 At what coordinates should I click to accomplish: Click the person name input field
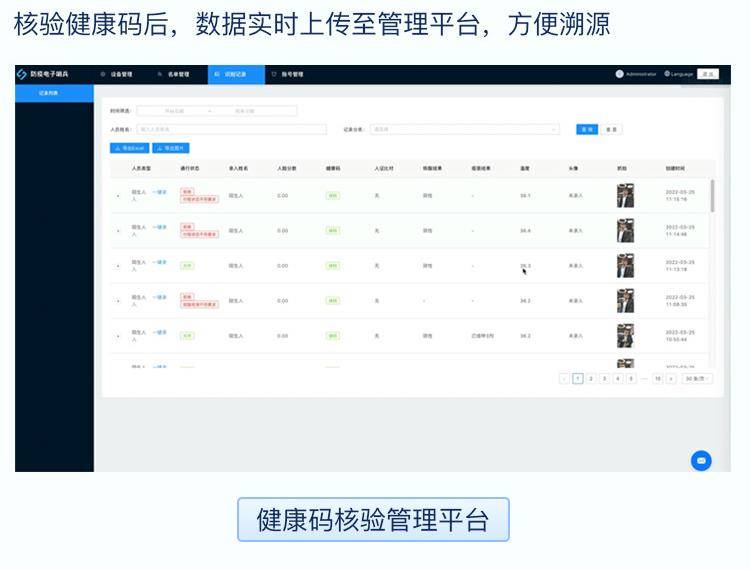tap(231, 129)
